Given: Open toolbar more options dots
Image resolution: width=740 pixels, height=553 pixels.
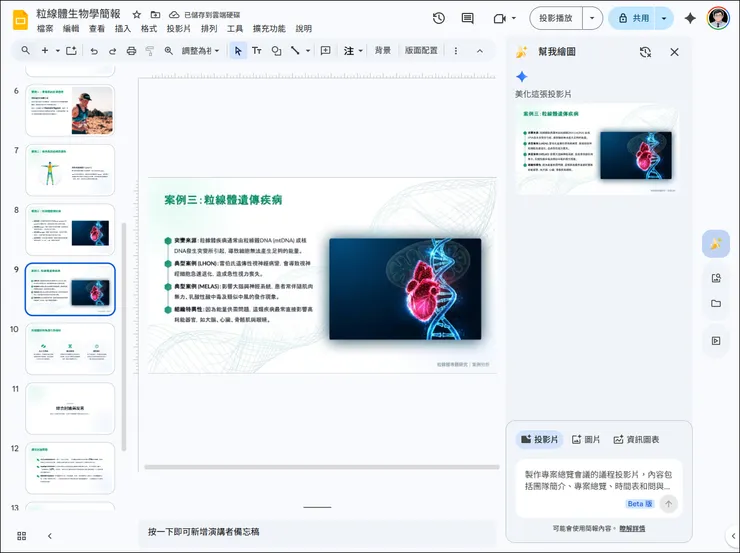Looking at the screenshot, I should click(x=455, y=50).
